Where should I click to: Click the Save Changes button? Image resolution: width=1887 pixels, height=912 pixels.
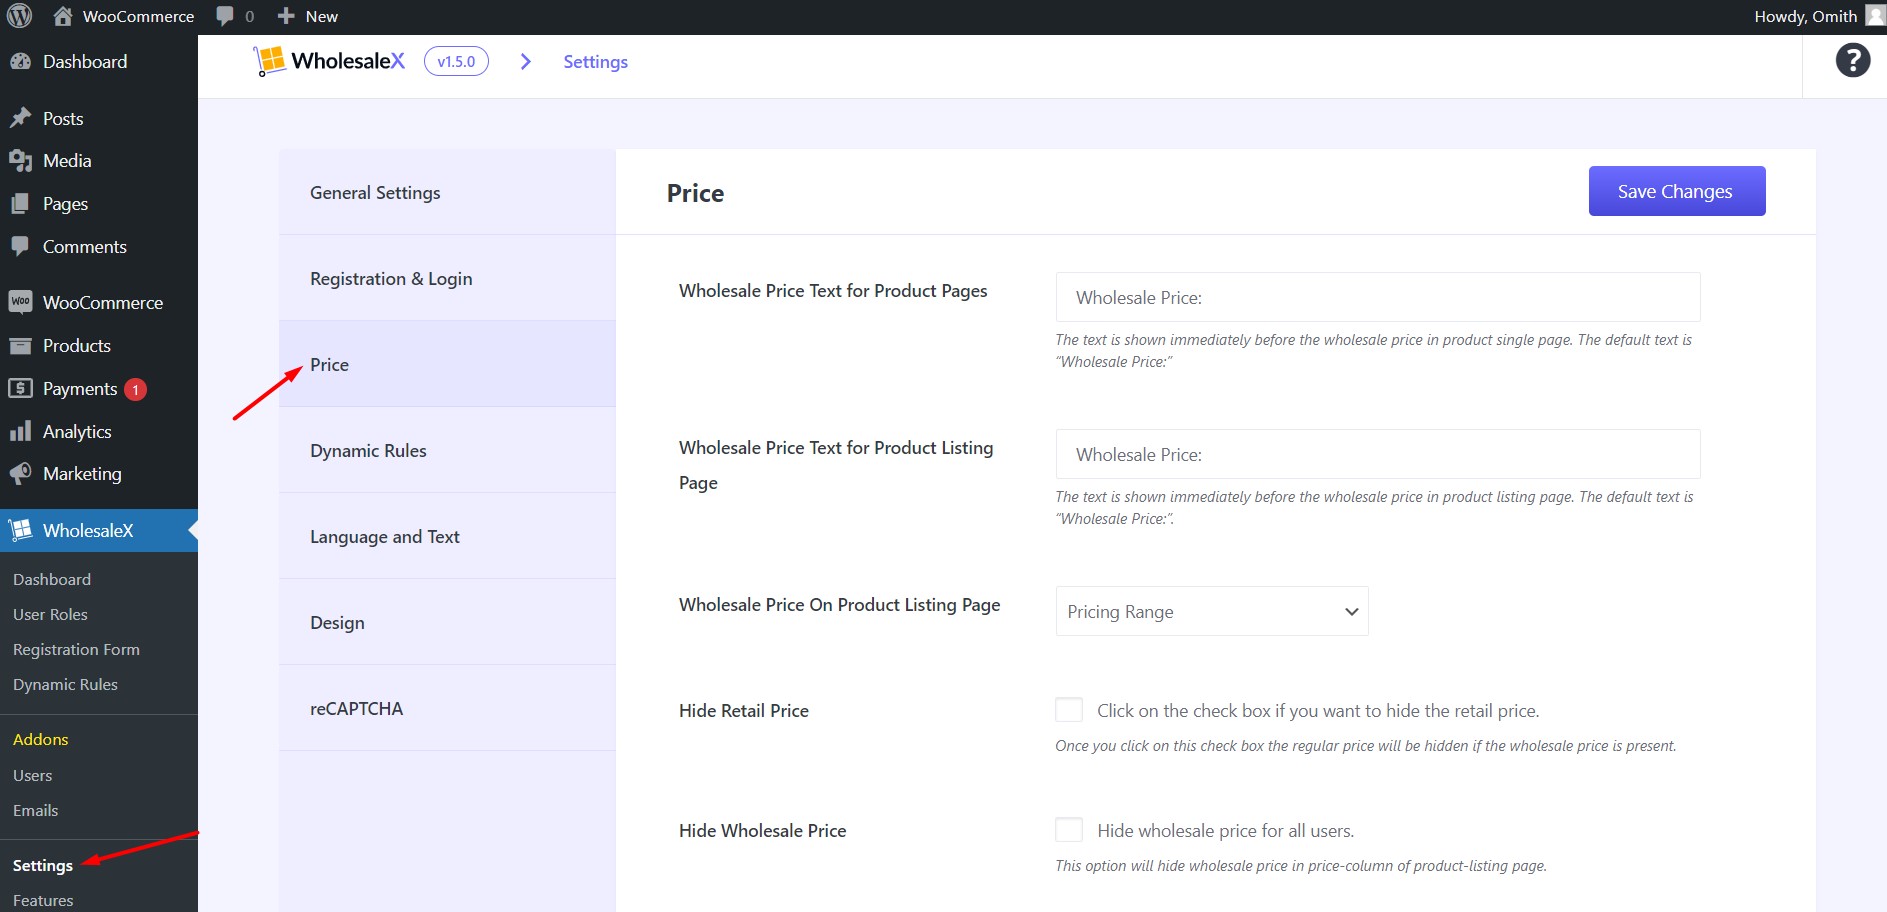[x=1677, y=191]
